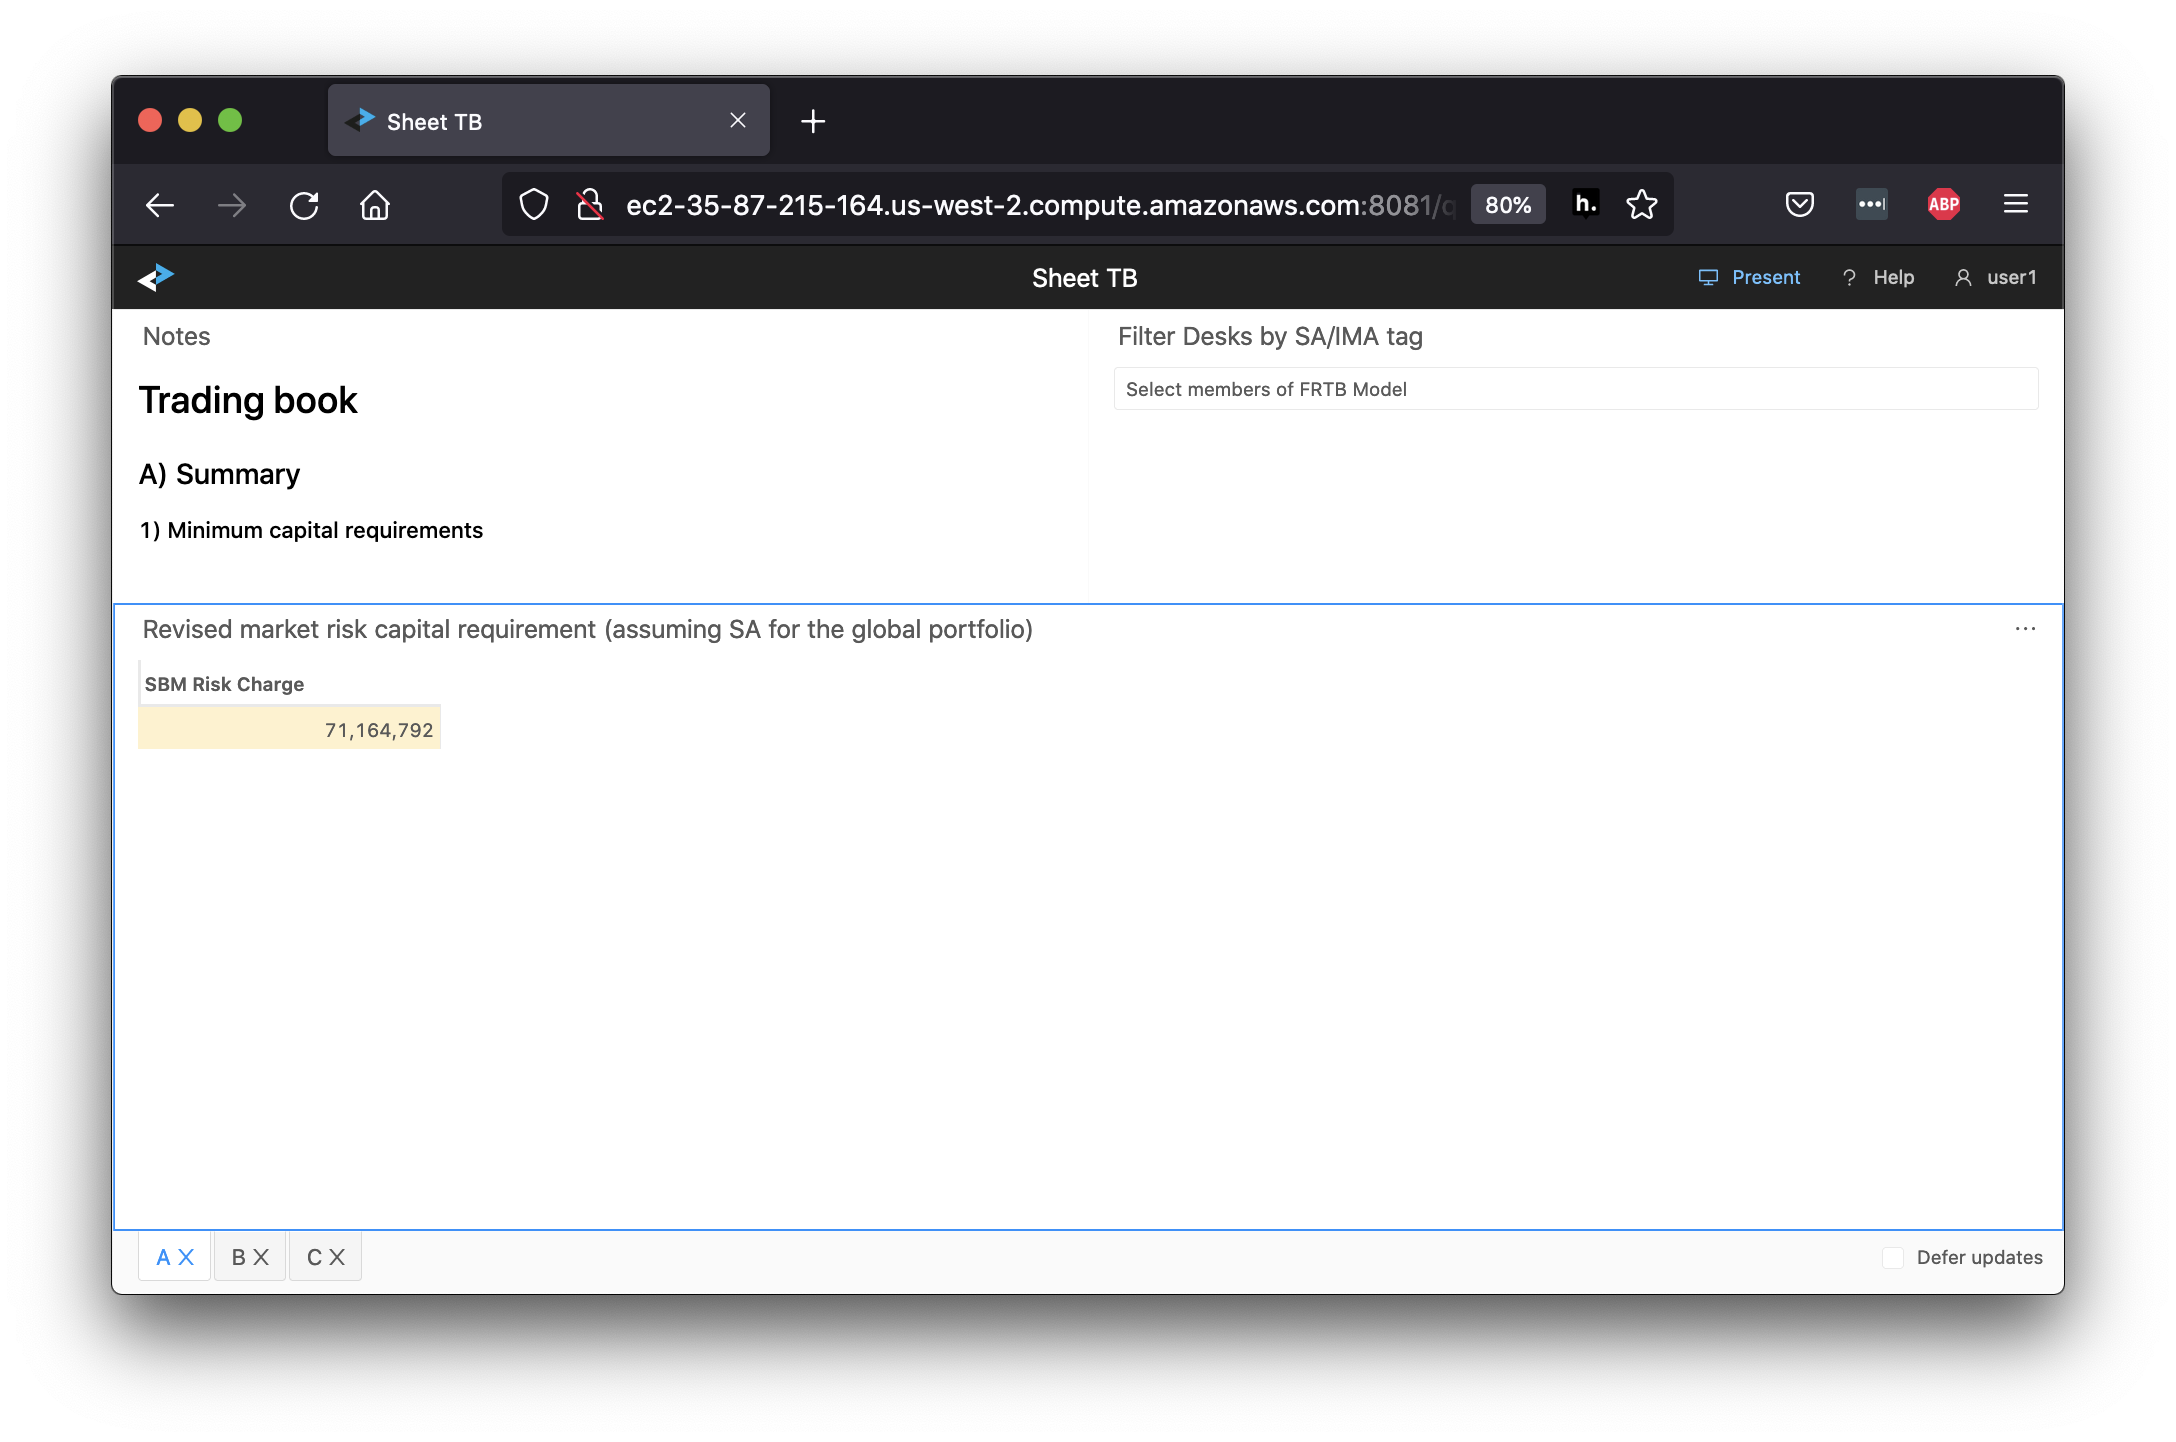Click the SBM Risk Charge column header
This screenshot has width=2176, height=1442.
[290, 684]
